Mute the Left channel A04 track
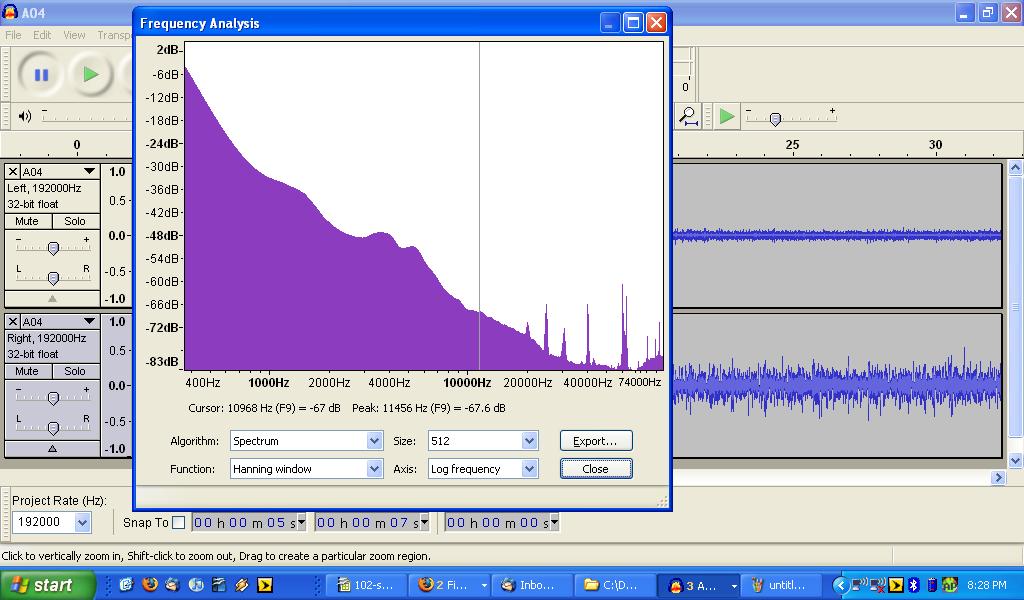 27,221
